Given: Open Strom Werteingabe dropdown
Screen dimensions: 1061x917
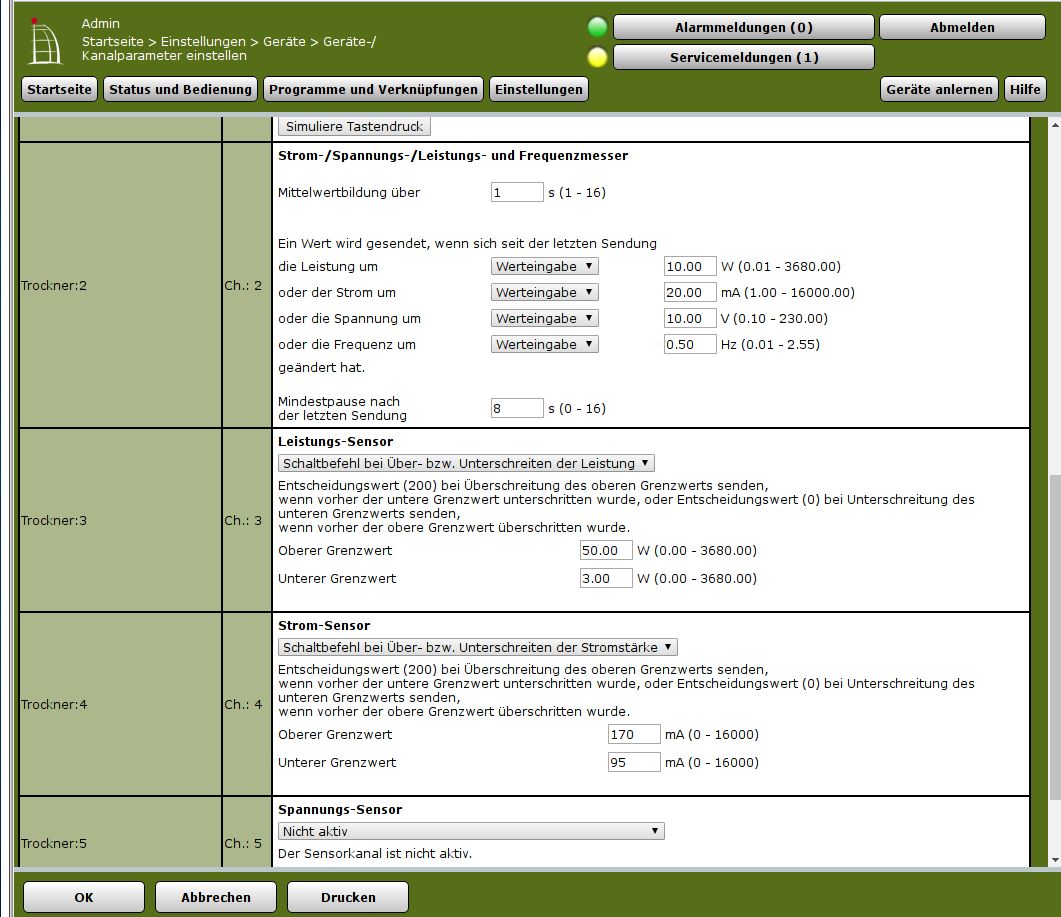Looking at the screenshot, I should (x=545, y=292).
